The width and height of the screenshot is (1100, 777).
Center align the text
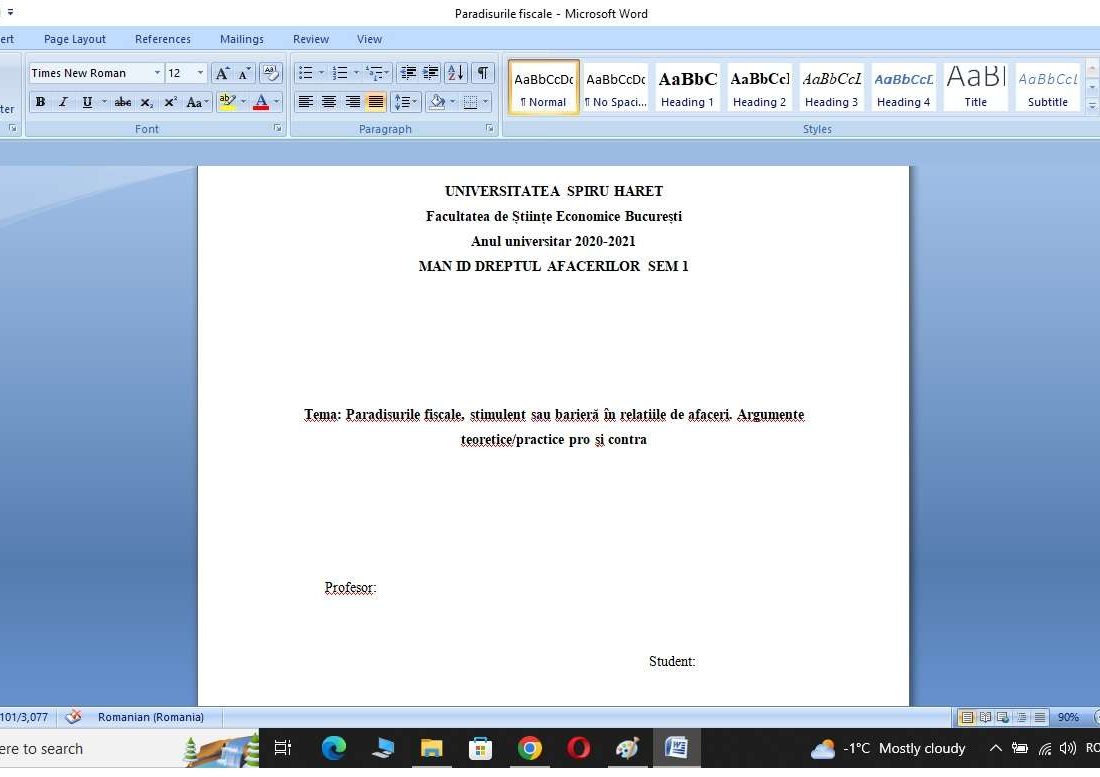329,102
